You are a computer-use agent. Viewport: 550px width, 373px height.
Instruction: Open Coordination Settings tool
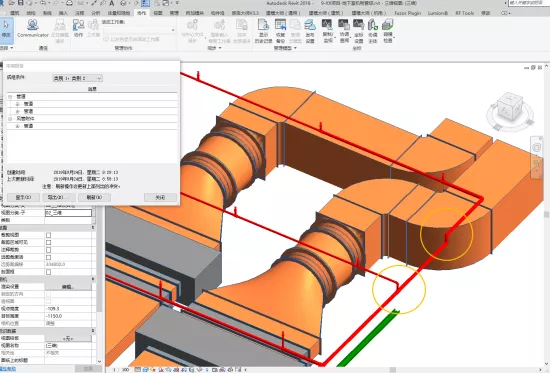click(358, 31)
